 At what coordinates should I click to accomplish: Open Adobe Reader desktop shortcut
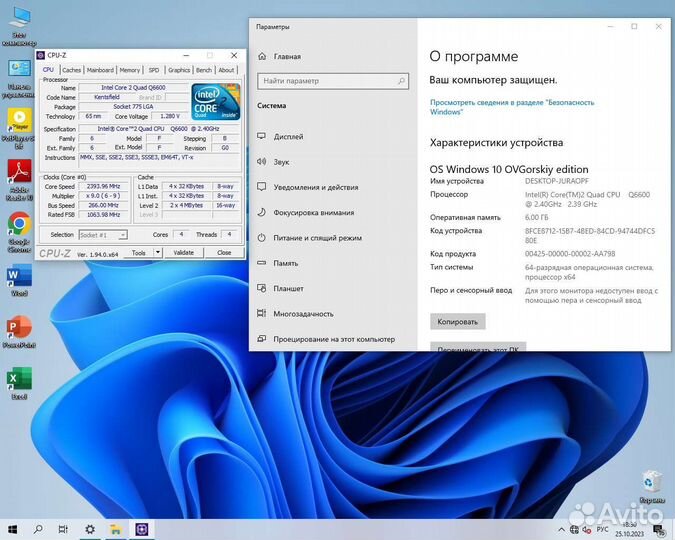click(19, 180)
